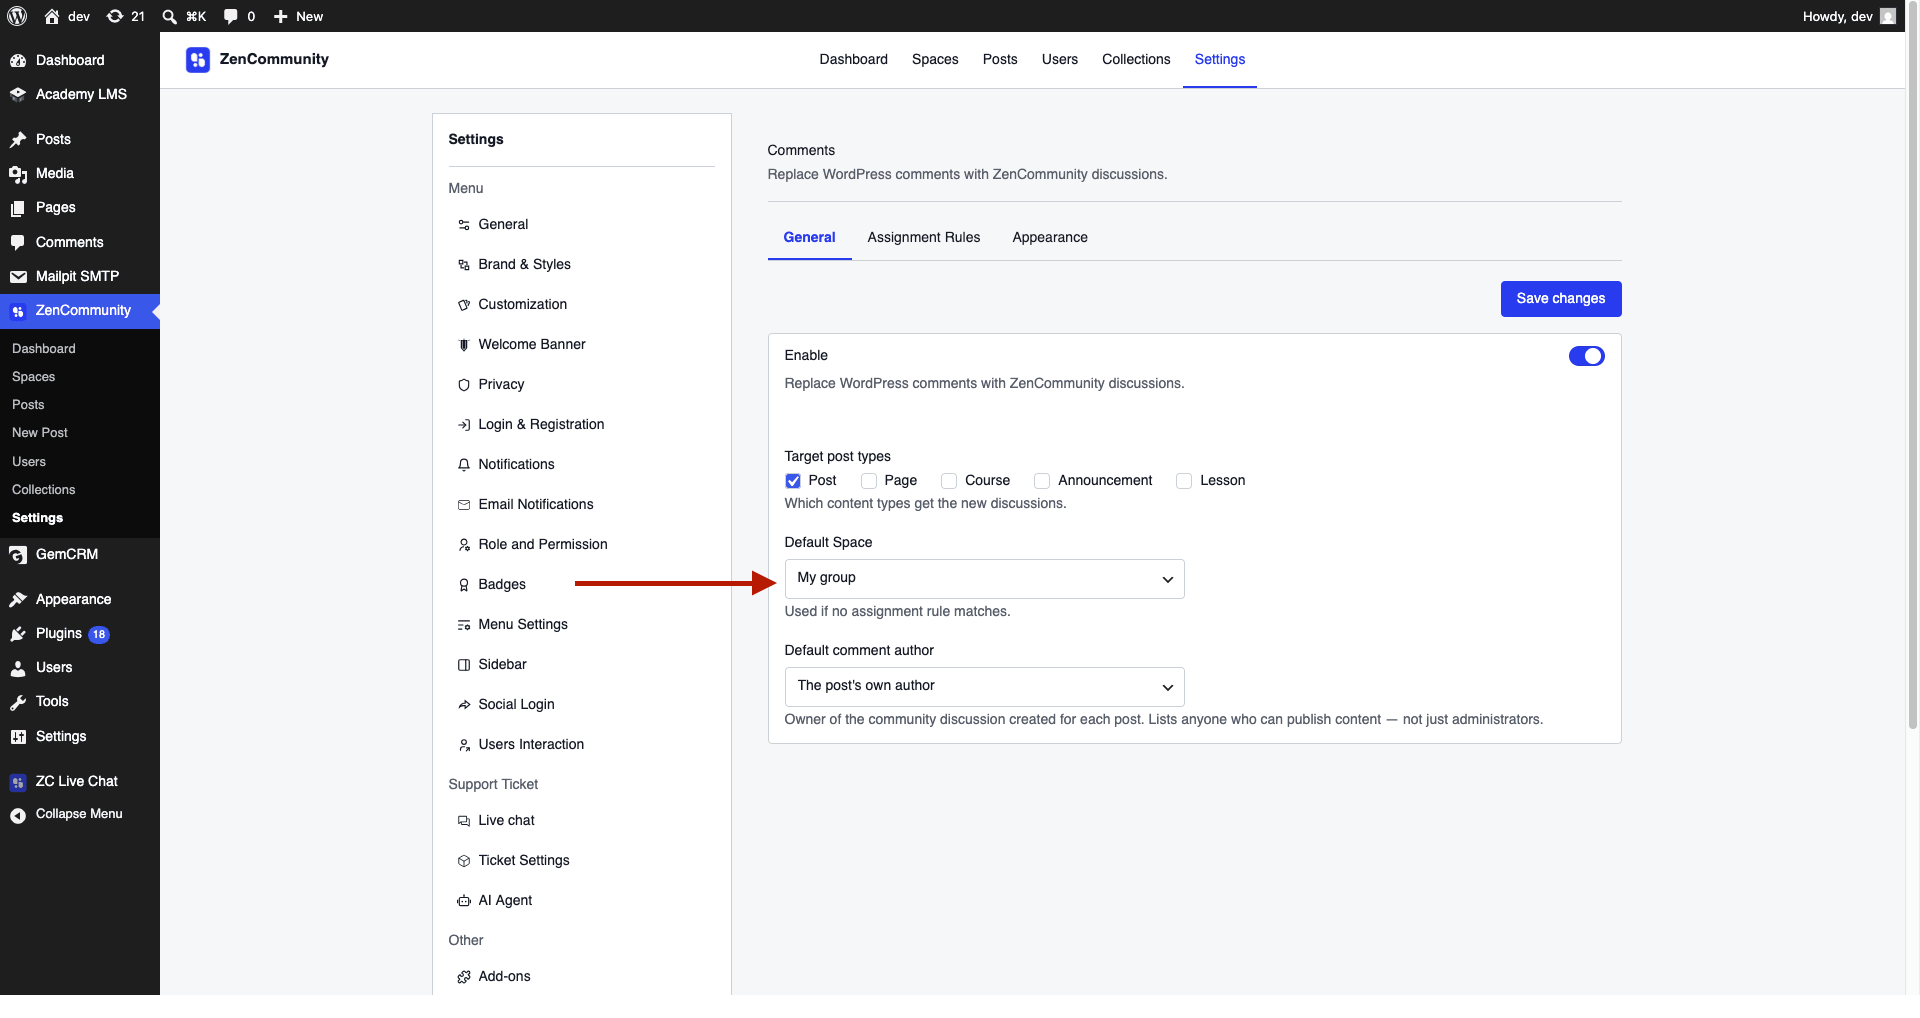The height and width of the screenshot is (1018, 1920).
Task: Check the Course target type checkbox
Action: 949,481
